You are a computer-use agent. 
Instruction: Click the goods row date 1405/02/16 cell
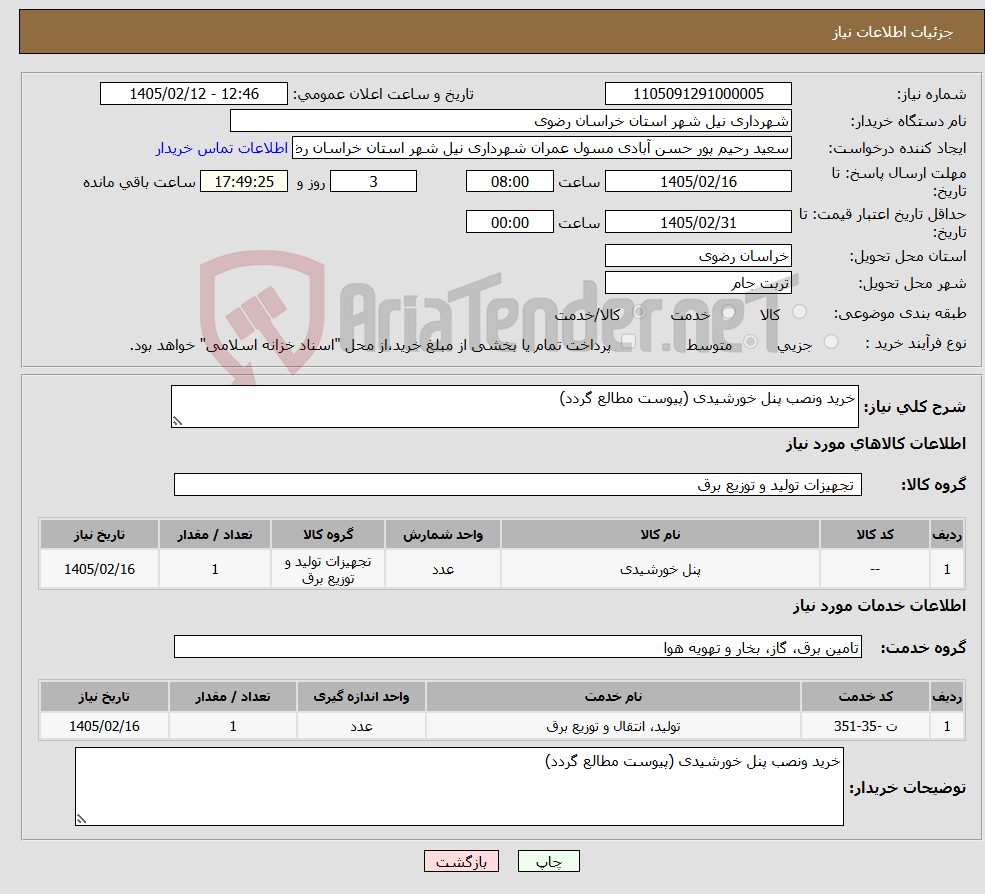click(99, 569)
